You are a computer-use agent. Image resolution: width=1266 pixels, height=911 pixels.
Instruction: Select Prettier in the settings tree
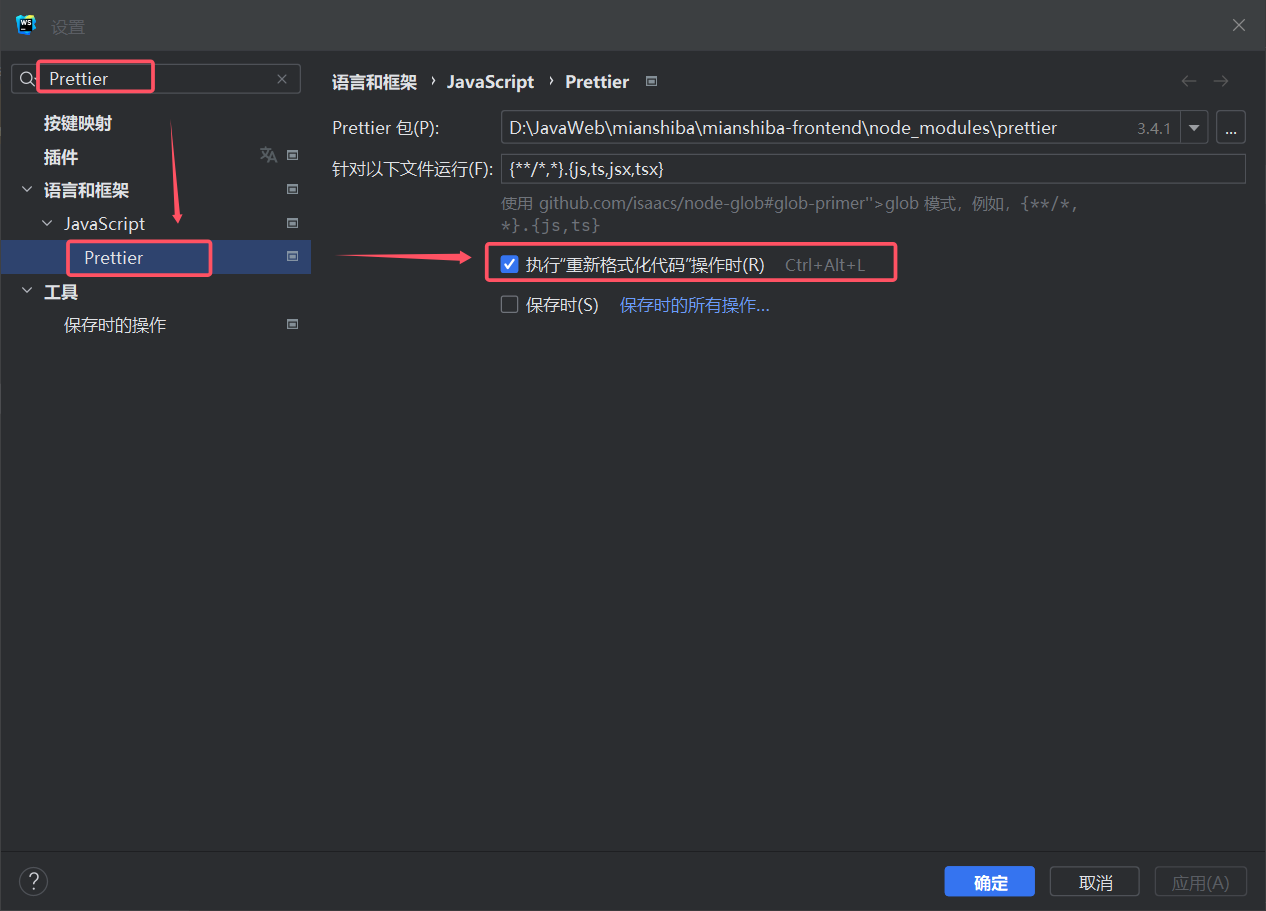(x=114, y=258)
